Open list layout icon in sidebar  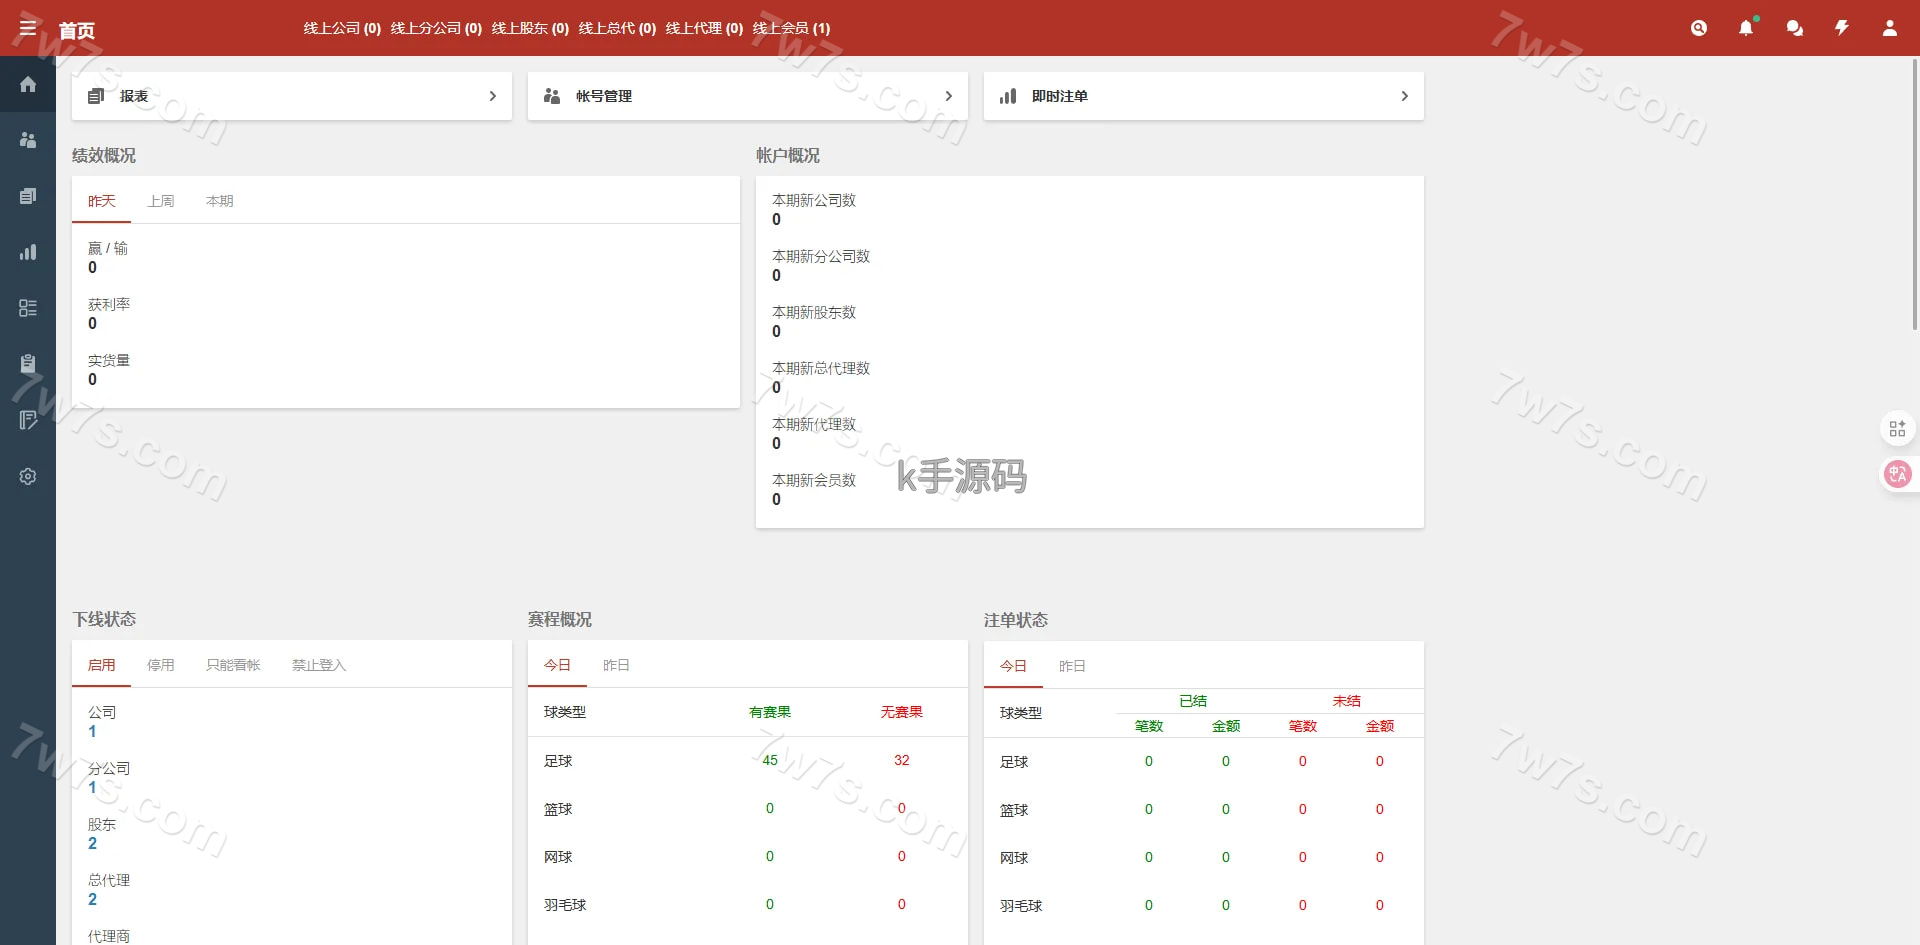(x=28, y=308)
